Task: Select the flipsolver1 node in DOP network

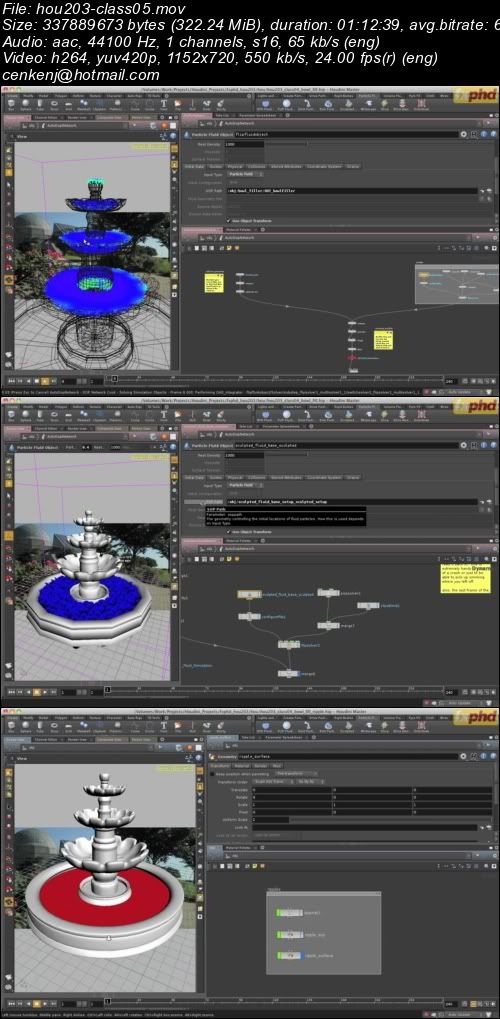Action: 289,644
